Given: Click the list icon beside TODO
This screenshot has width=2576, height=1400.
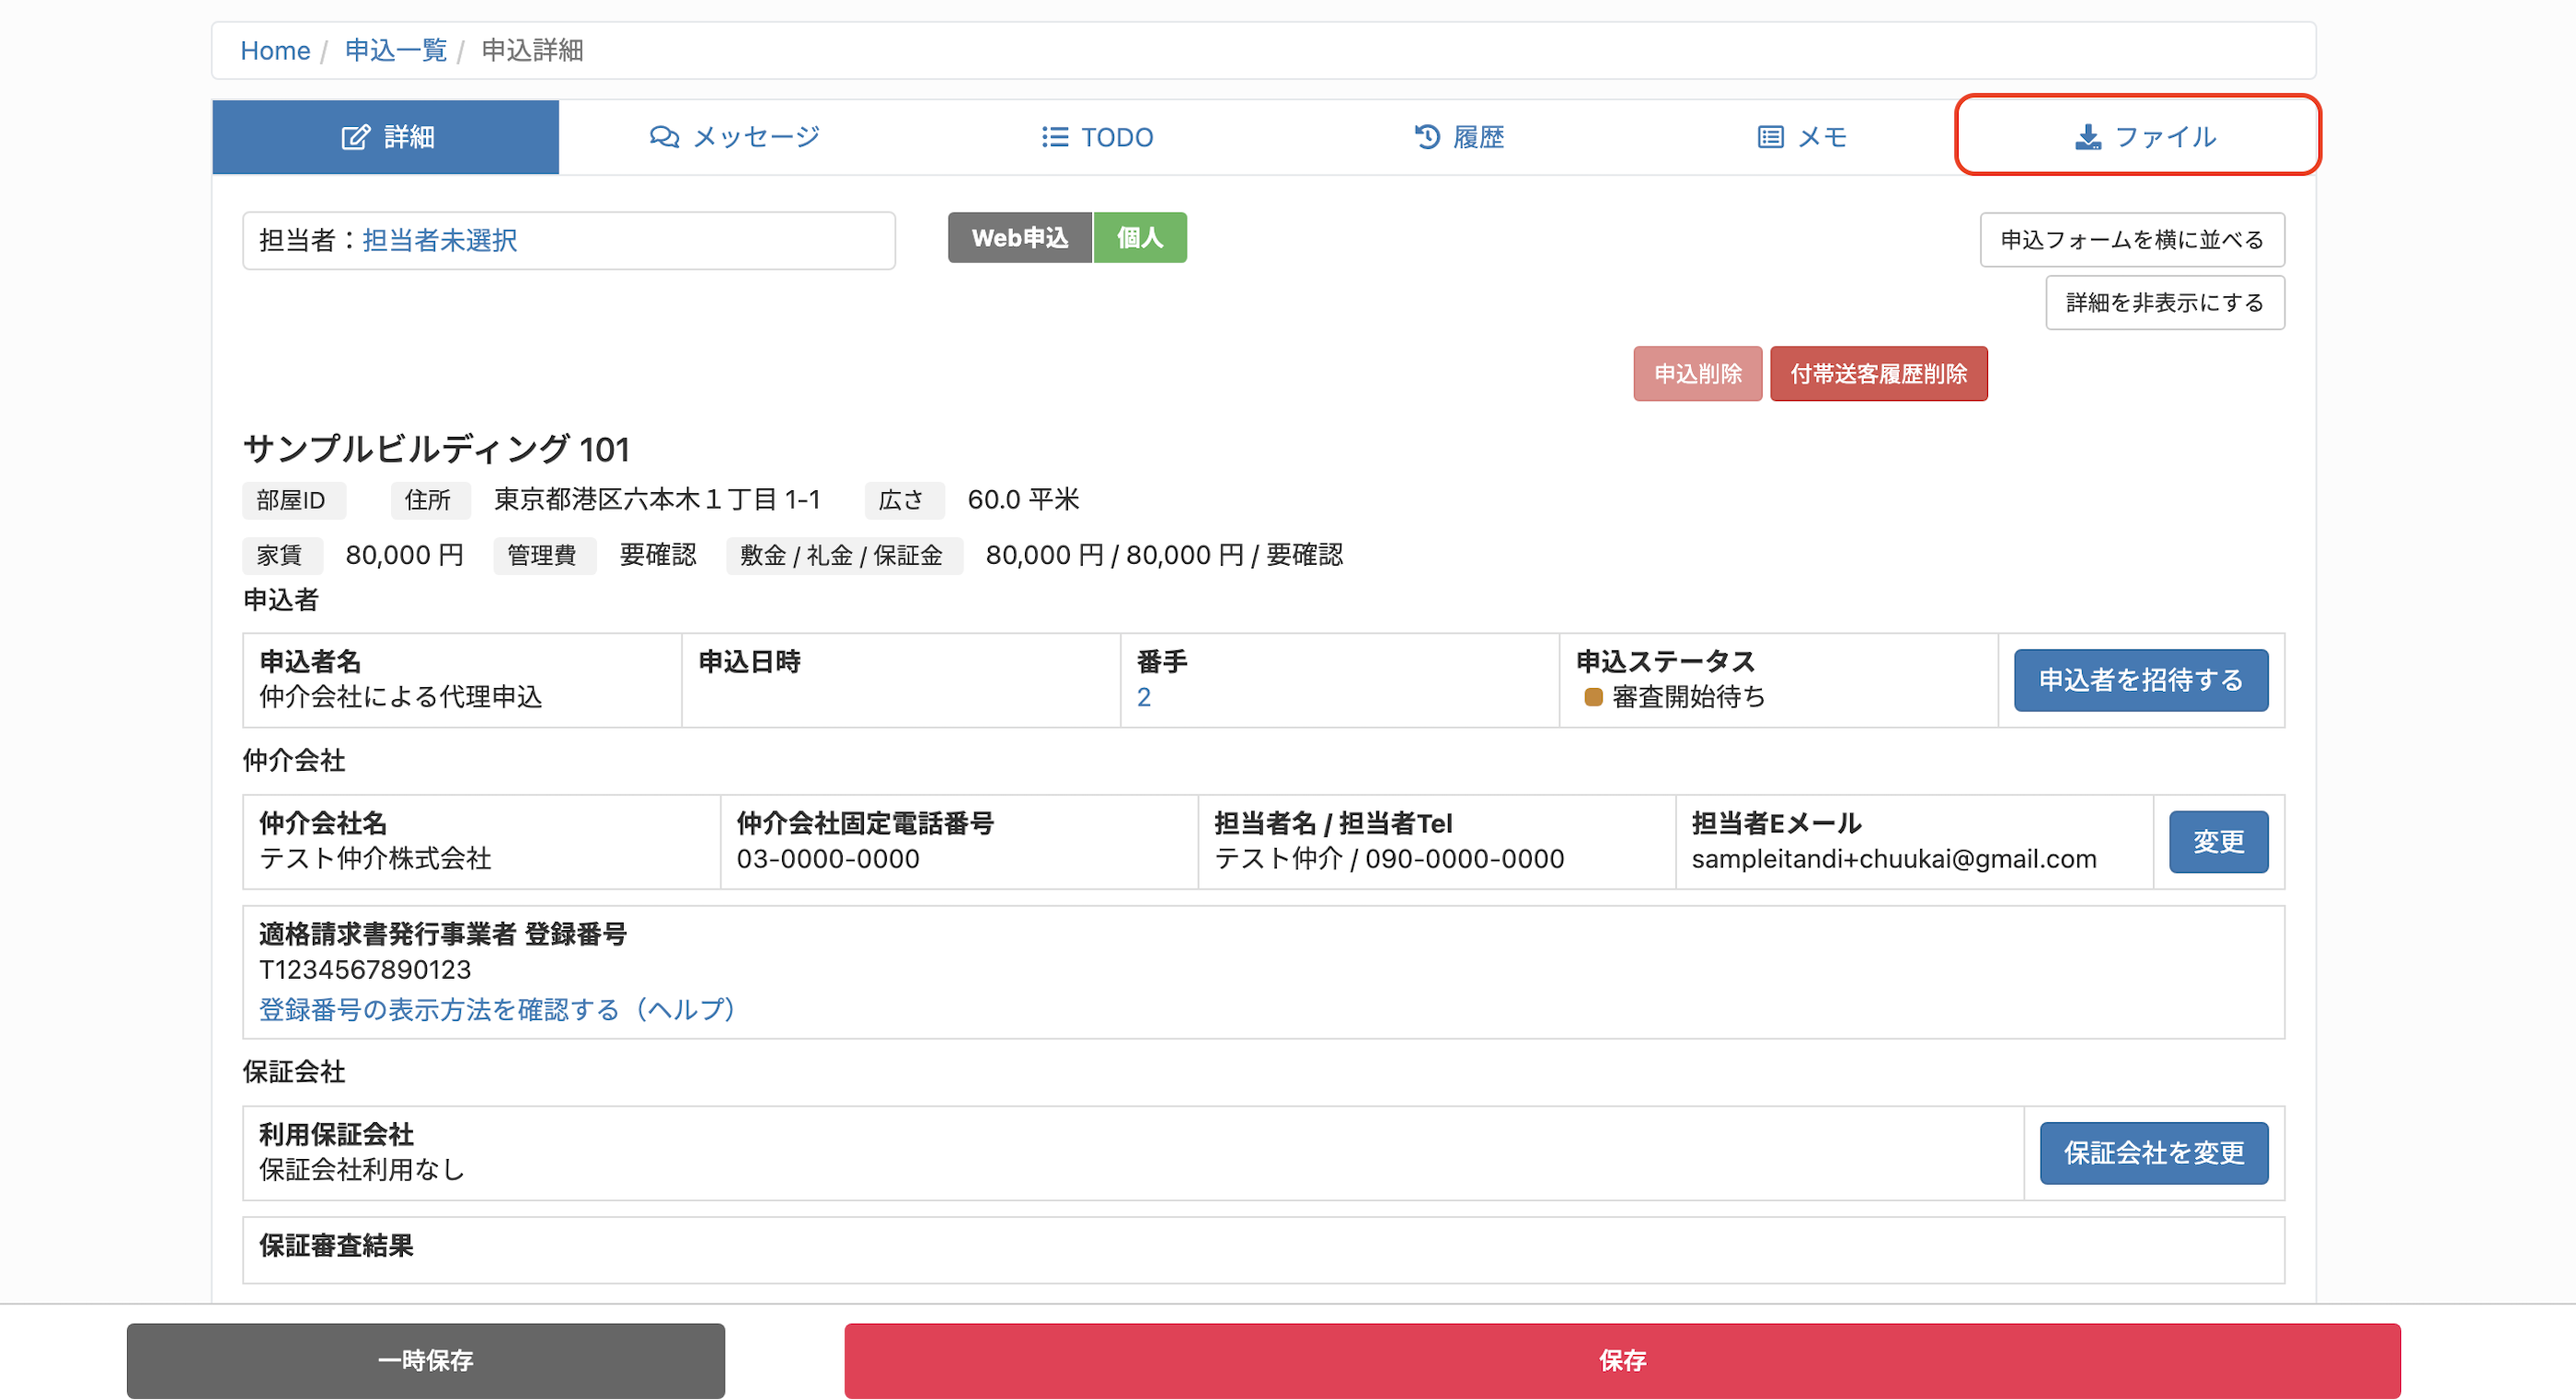Looking at the screenshot, I should tap(1054, 137).
